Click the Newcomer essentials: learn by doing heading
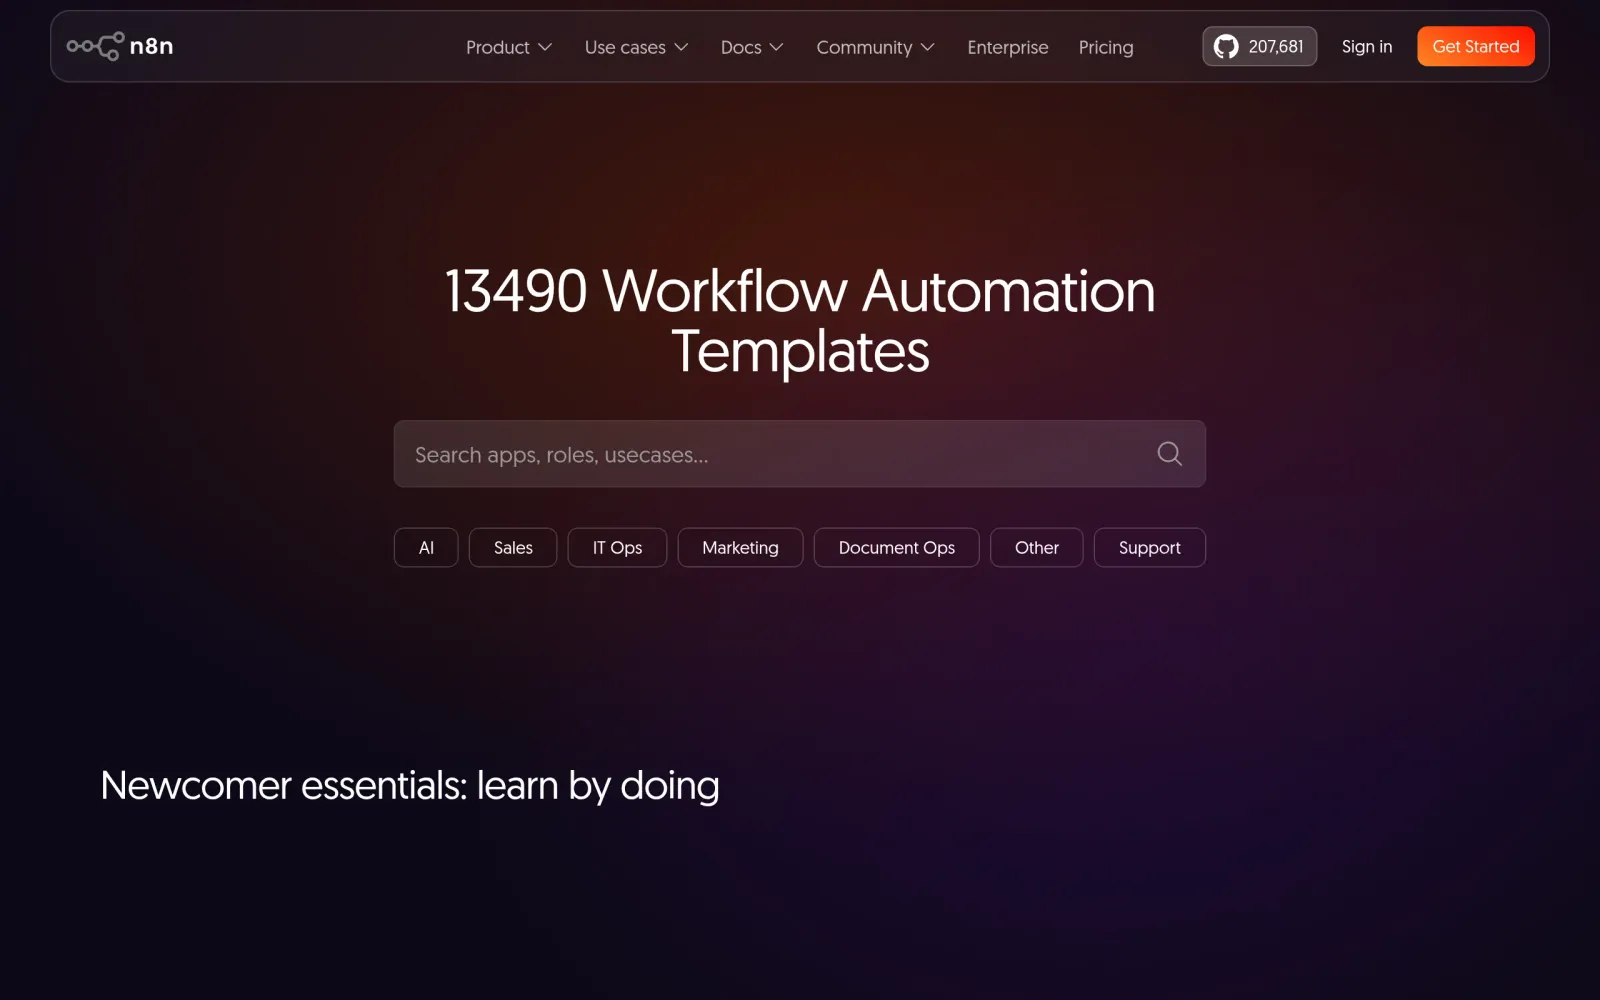1600x1000 pixels. tap(410, 786)
